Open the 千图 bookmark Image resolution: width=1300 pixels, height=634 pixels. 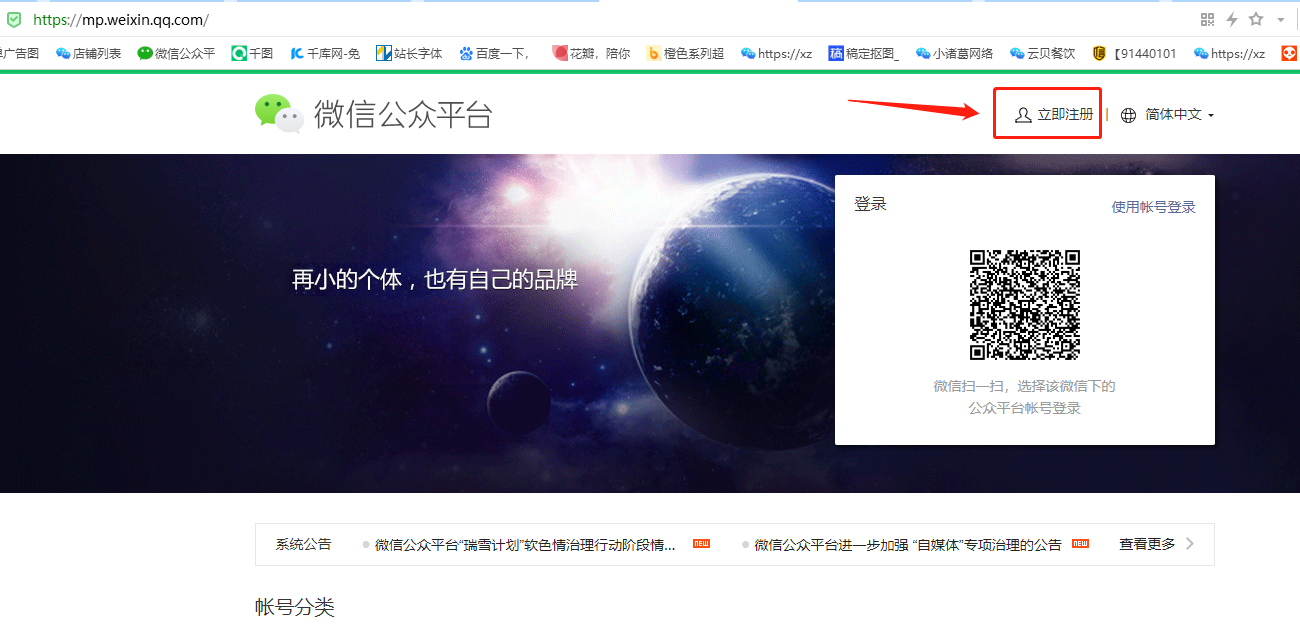[x=252, y=53]
